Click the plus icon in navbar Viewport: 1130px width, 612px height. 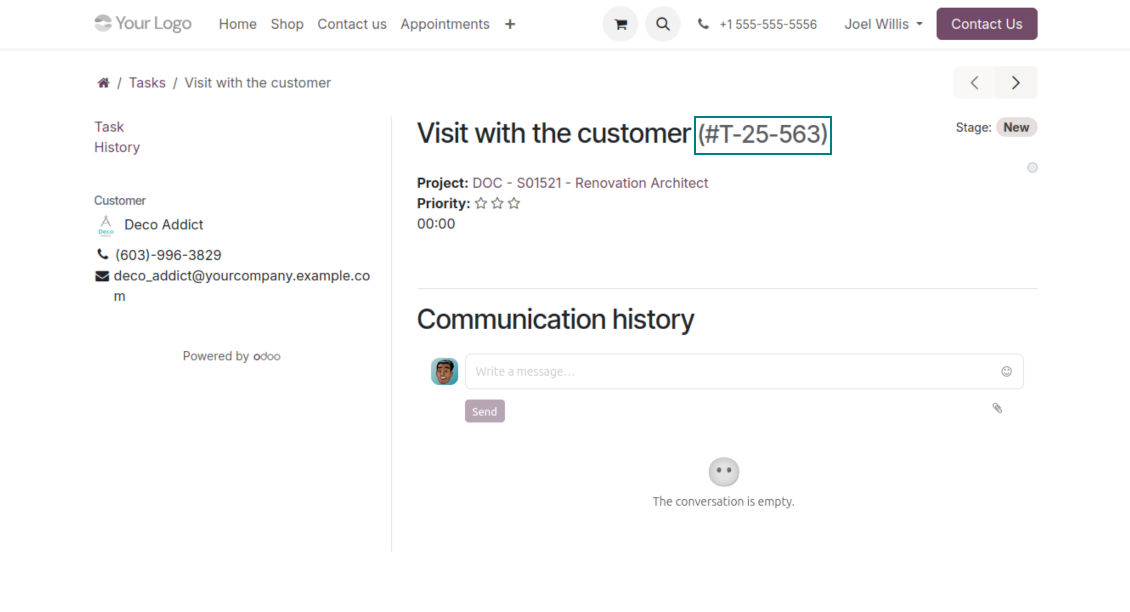[510, 24]
